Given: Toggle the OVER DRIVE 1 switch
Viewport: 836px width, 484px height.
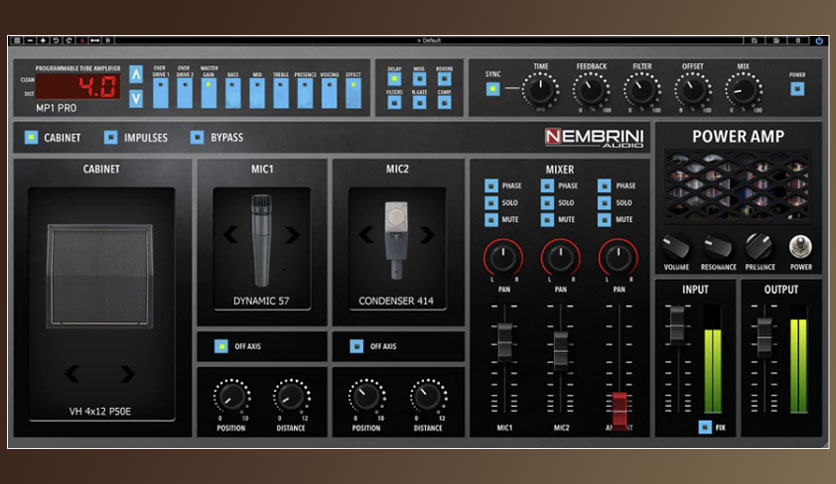Looking at the screenshot, I should tap(160, 93).
